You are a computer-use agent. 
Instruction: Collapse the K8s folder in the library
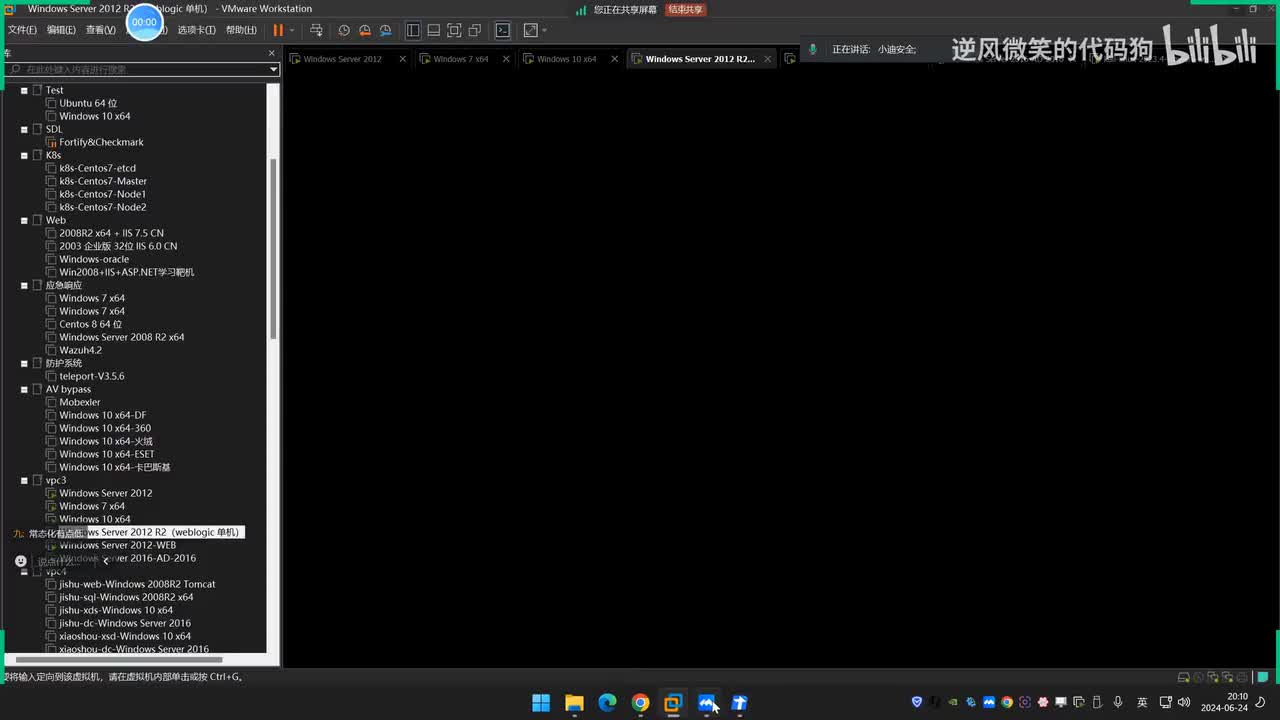pyautogui.click(x=24, y=155)
